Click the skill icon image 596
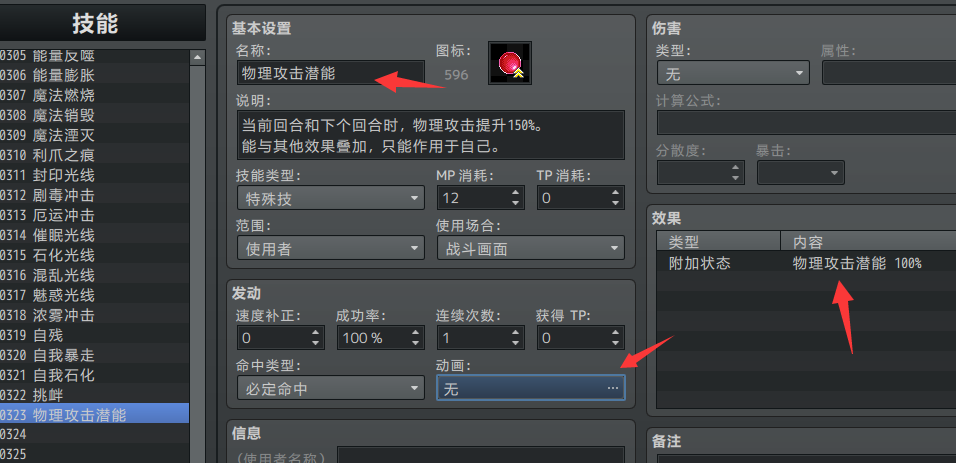The width and height of the screenshot is (956, 463). [510, 63]
